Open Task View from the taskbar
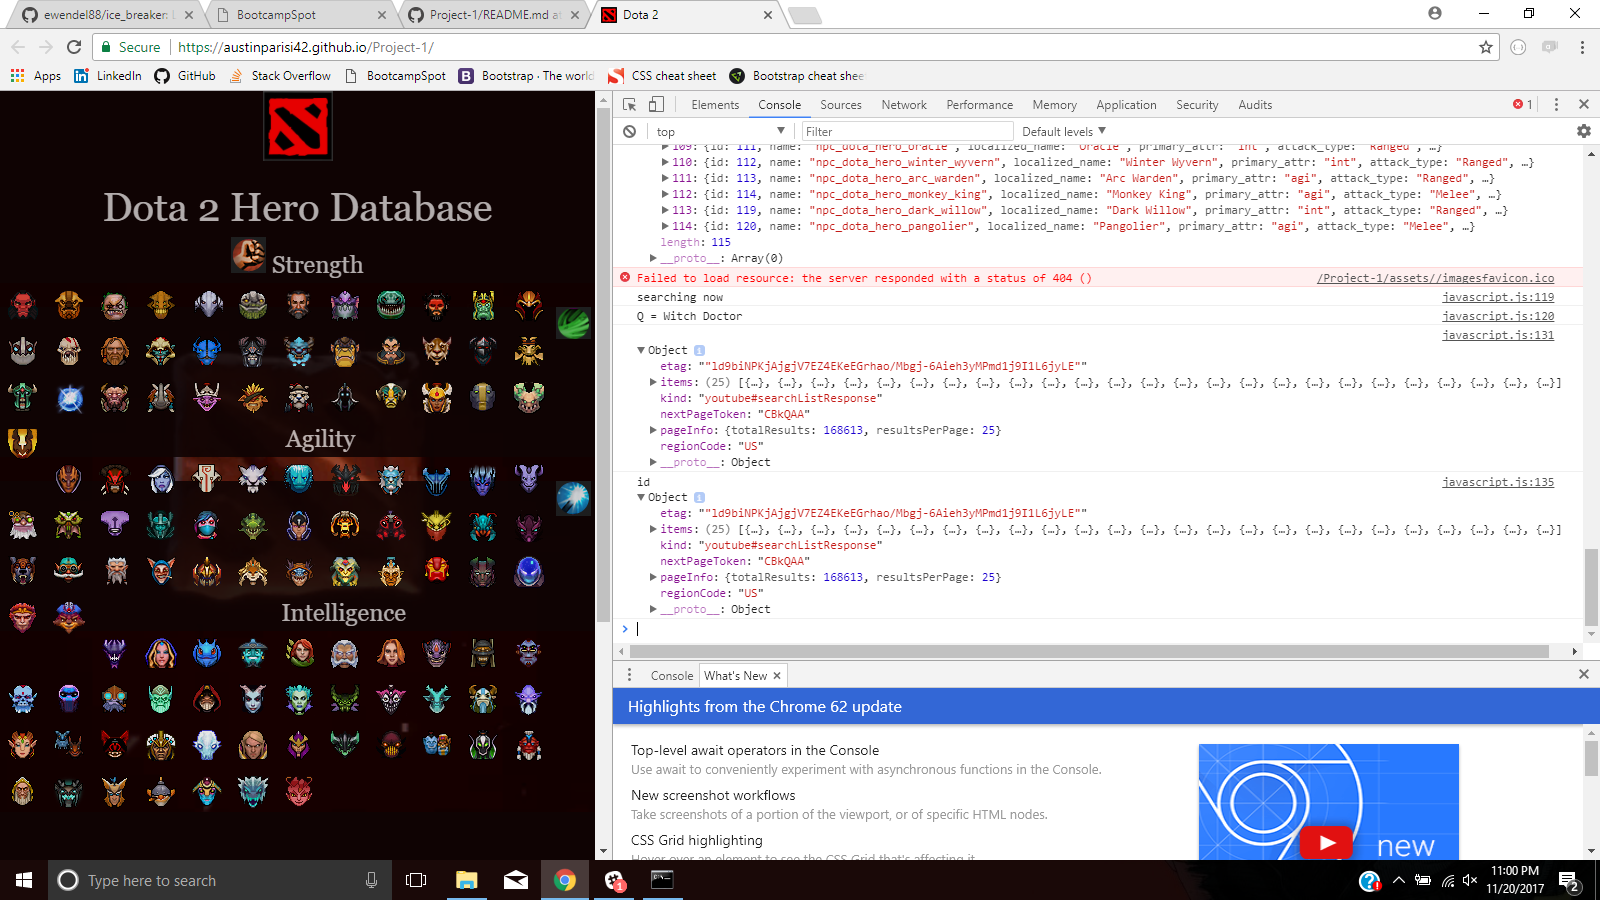This screenshot has width=1600, height=900. coord(414,880)
